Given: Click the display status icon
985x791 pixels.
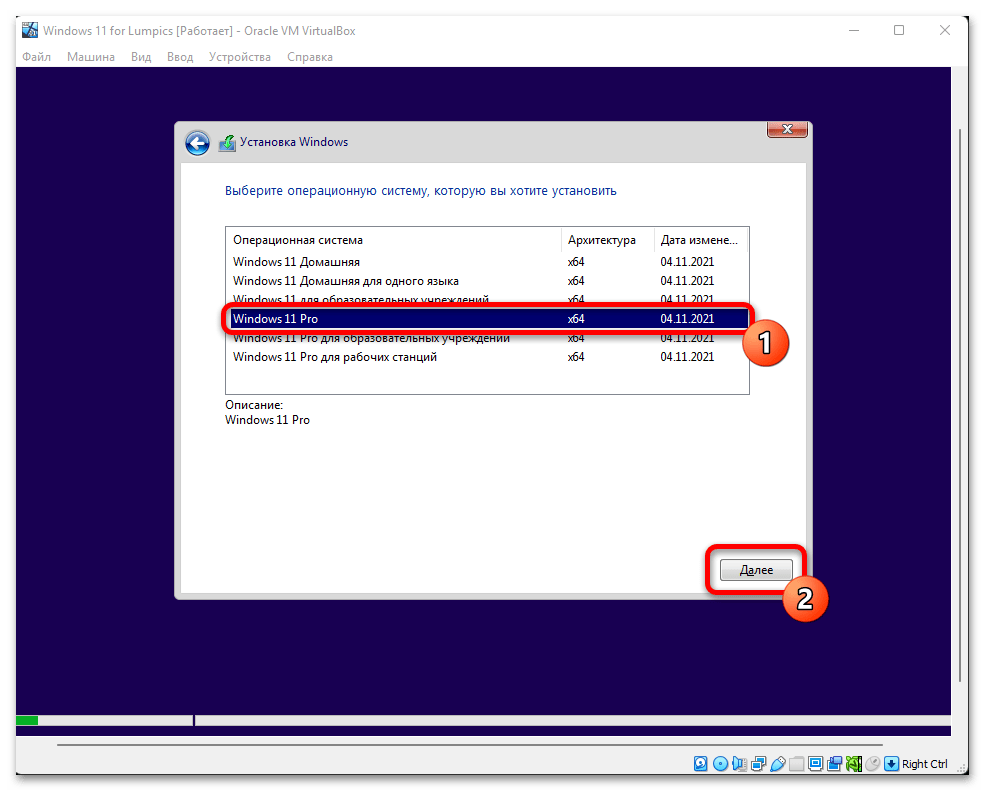Looking at the screenshot, I should [815, 764].
